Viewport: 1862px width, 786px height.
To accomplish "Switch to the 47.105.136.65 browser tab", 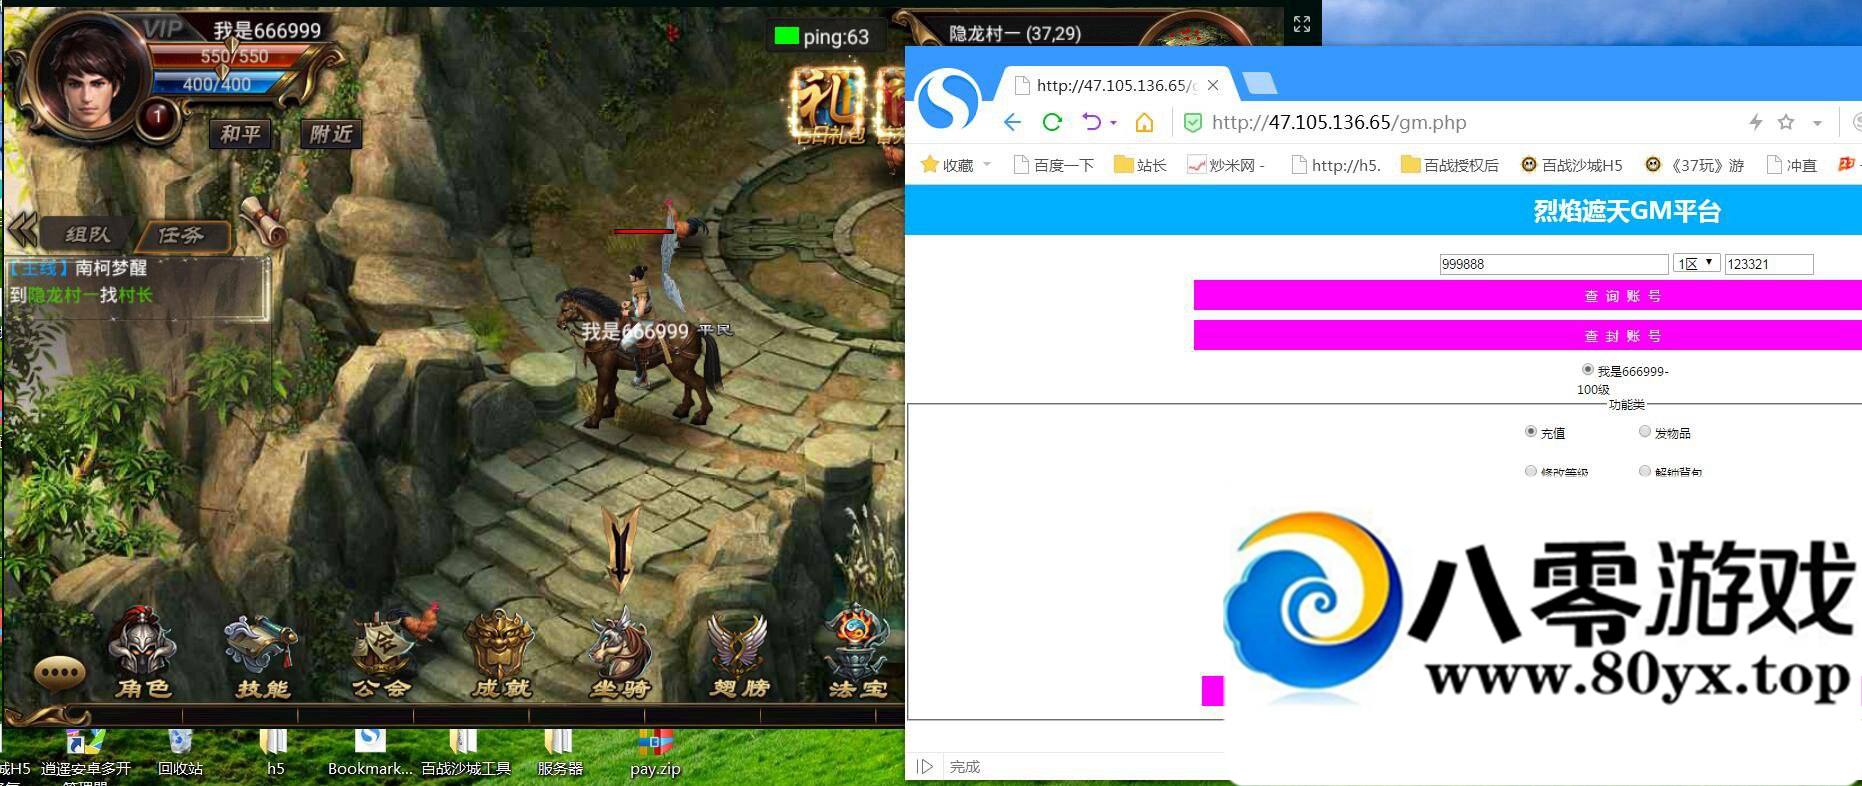I will coord(1115,85).
